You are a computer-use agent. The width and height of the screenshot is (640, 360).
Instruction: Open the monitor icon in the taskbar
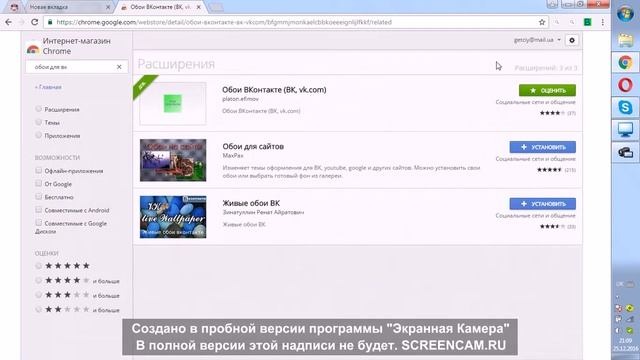click(x=625, y=130)
